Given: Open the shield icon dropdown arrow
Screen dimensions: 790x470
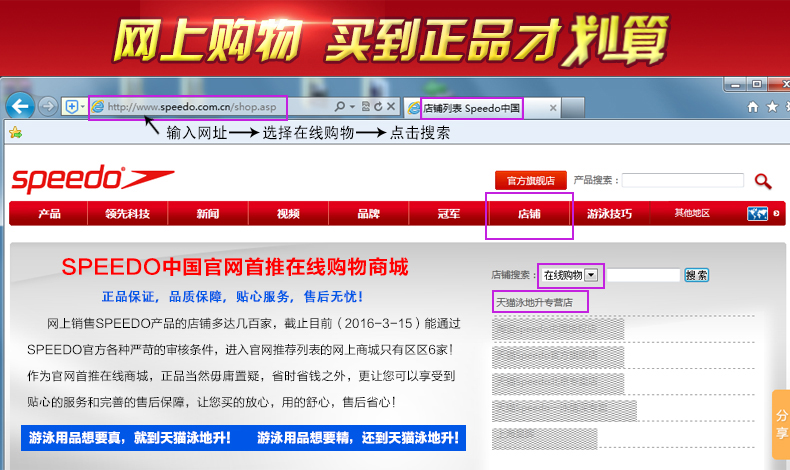Looking at the screenshot, I should [83, 107].
